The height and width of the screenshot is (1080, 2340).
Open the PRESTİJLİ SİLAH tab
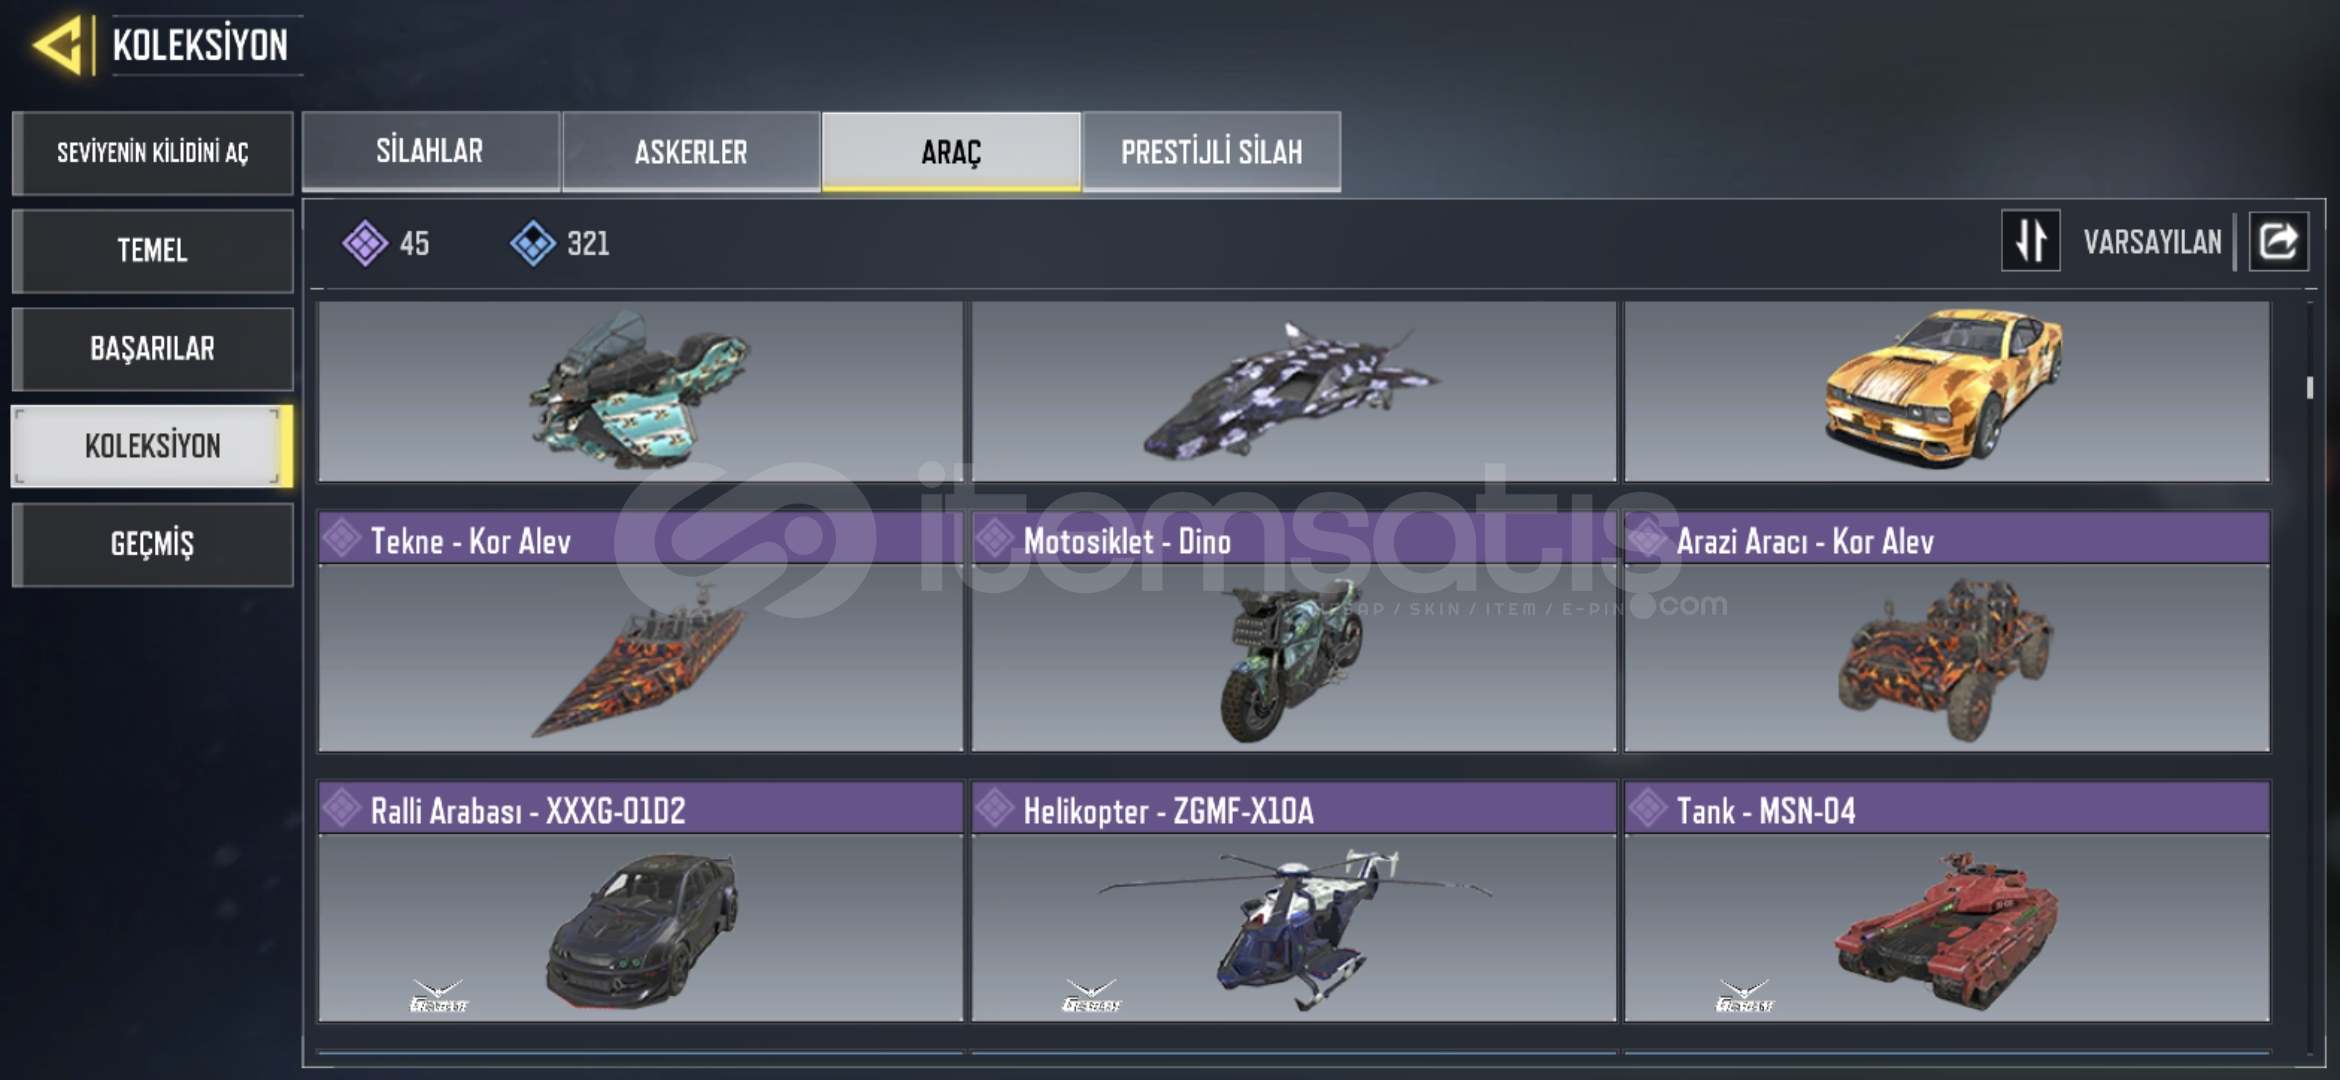pyautogui.click(x=1211, y=151)
